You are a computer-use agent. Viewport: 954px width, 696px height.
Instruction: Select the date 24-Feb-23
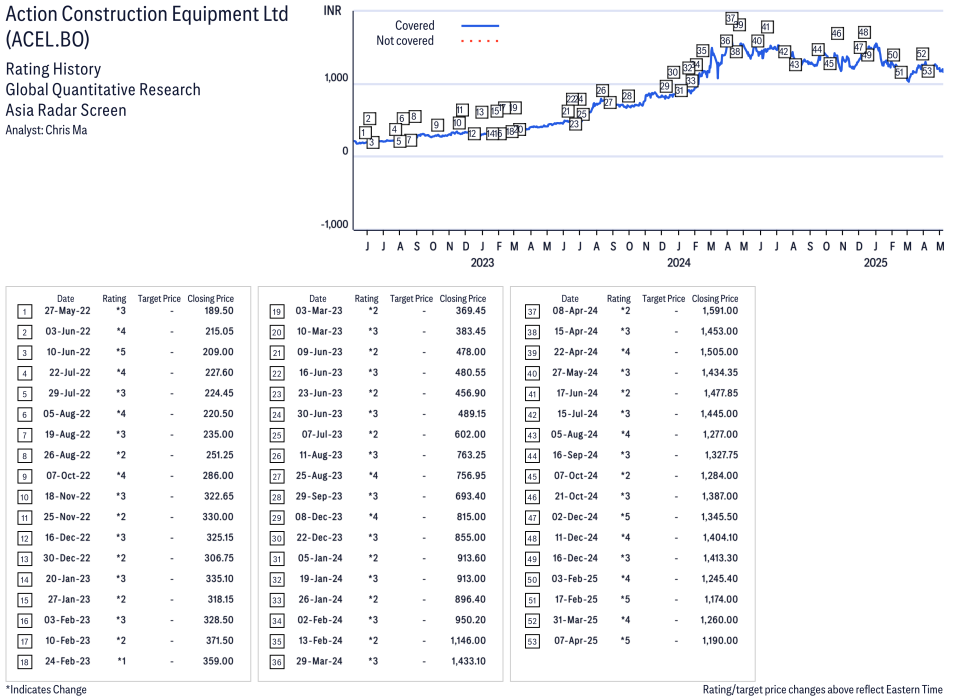[68, 661]
